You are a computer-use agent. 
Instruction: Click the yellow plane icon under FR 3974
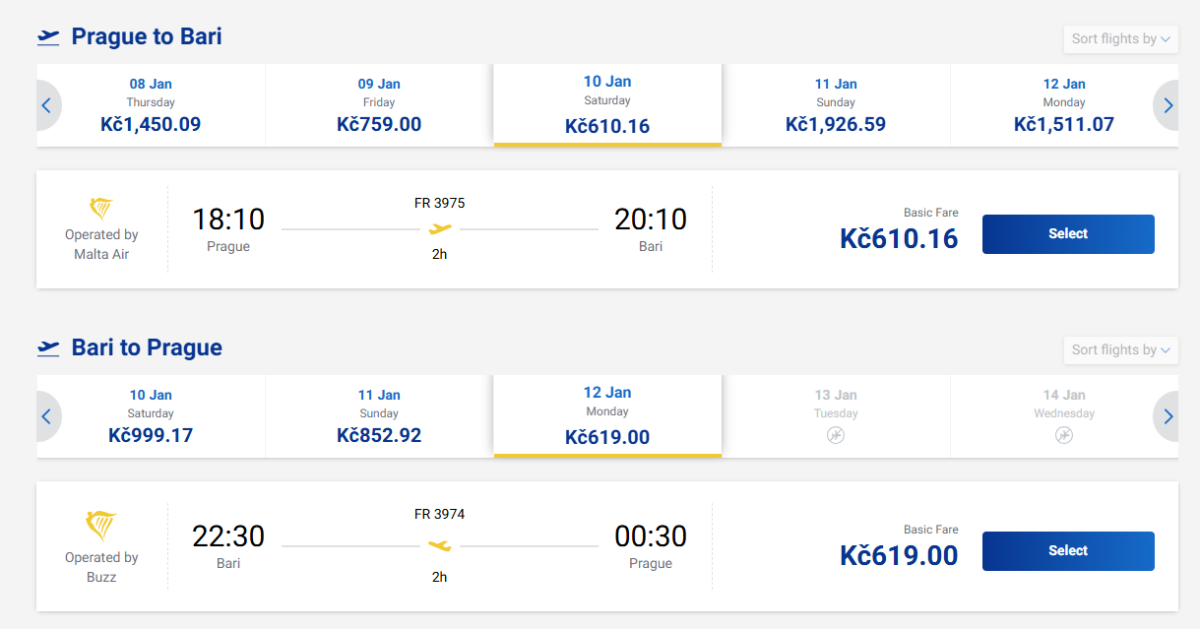[440, 545]
